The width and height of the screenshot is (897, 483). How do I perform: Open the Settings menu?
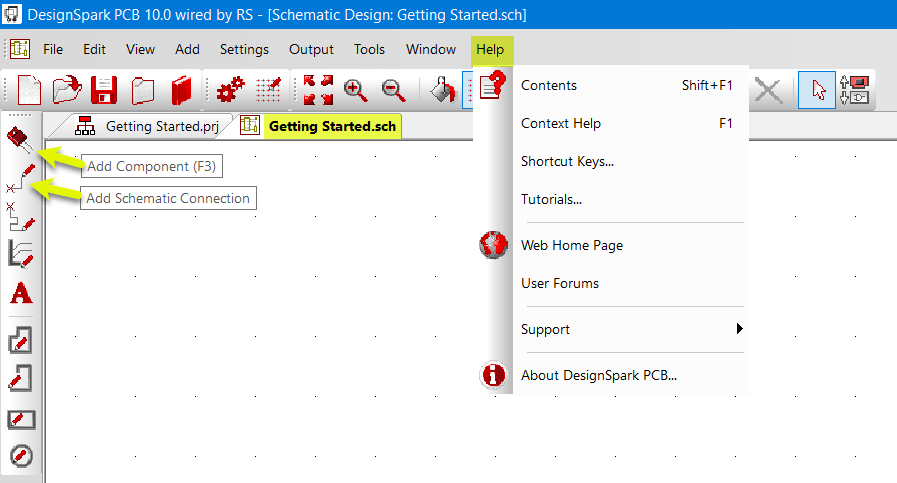tap(244, 49)
